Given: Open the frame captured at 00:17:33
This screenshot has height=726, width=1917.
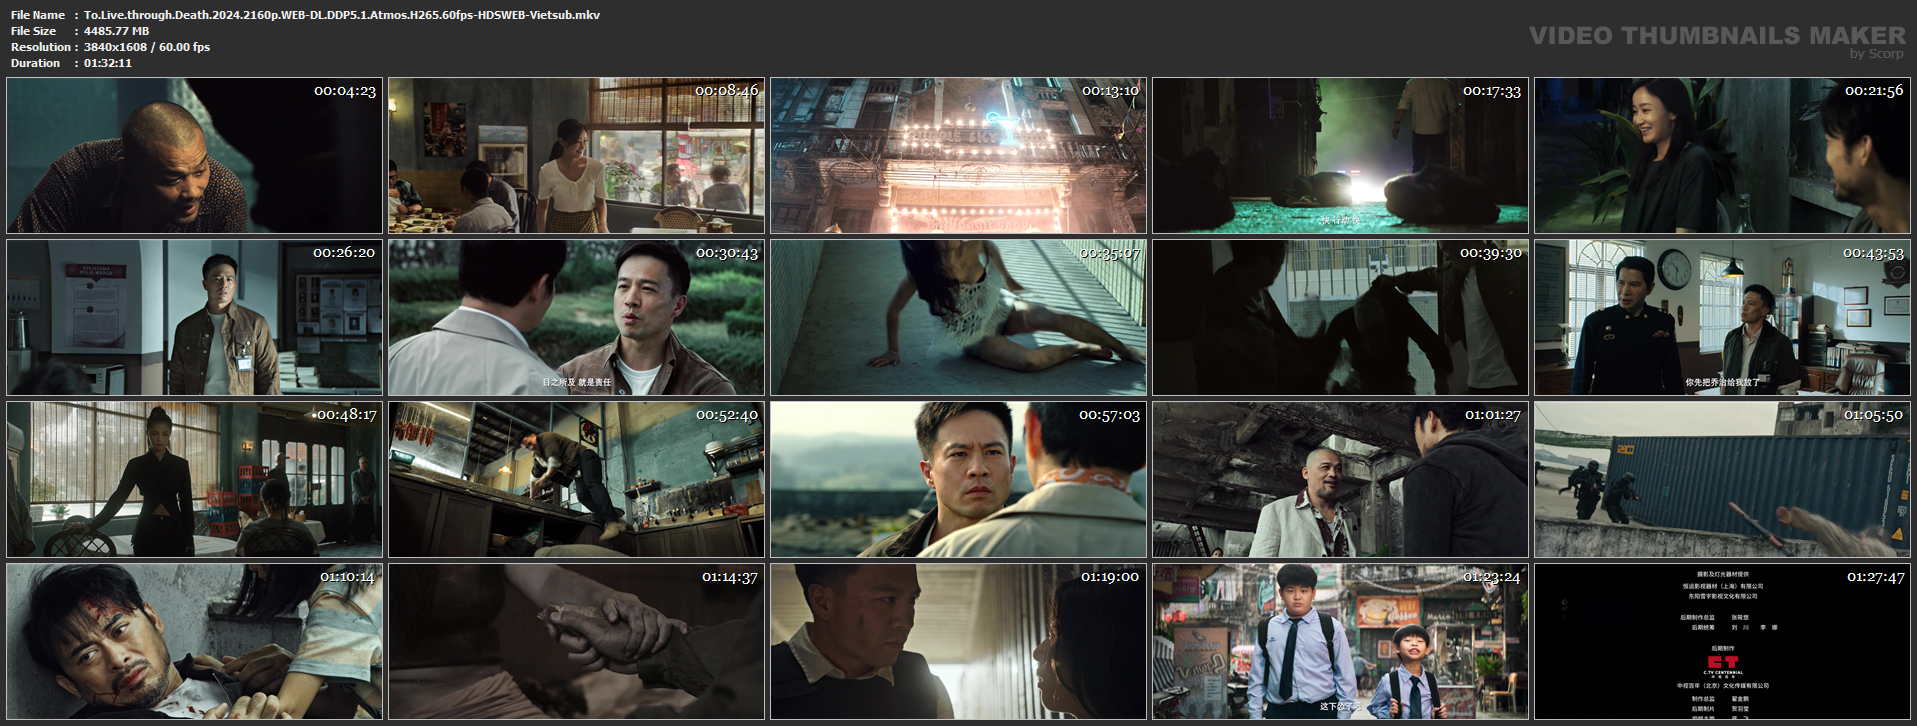Looking at the screenshot, I should click(1340, 156).
